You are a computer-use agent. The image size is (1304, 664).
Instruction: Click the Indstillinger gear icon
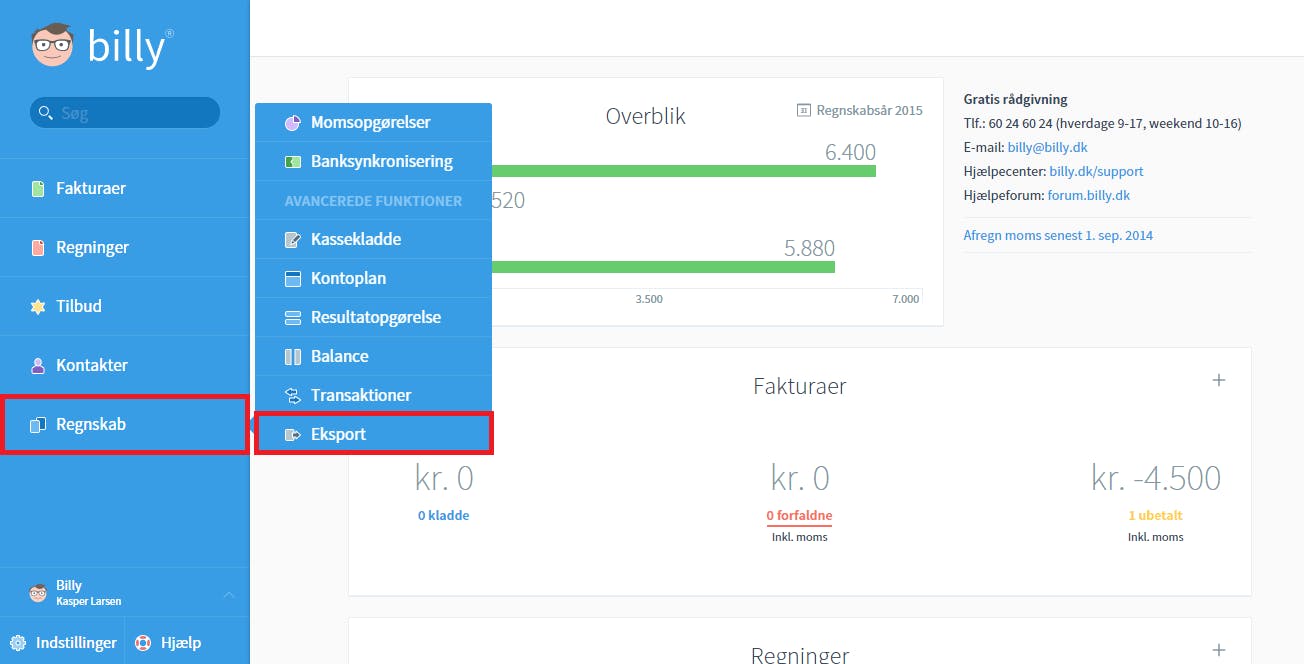(18, 643)
